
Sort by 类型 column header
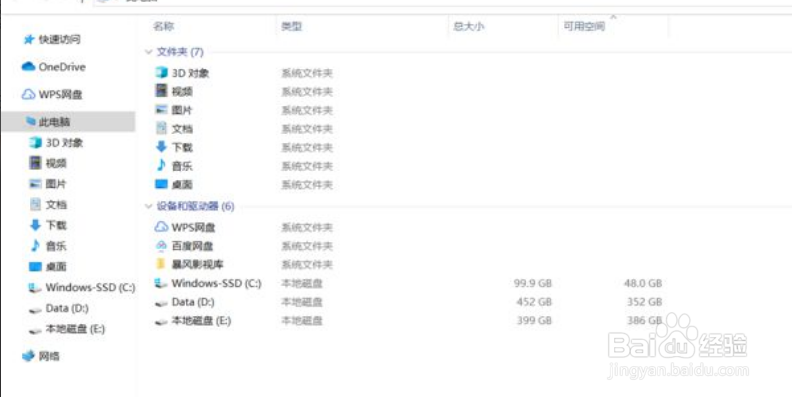pyautogui.click(x=291, y=26)
